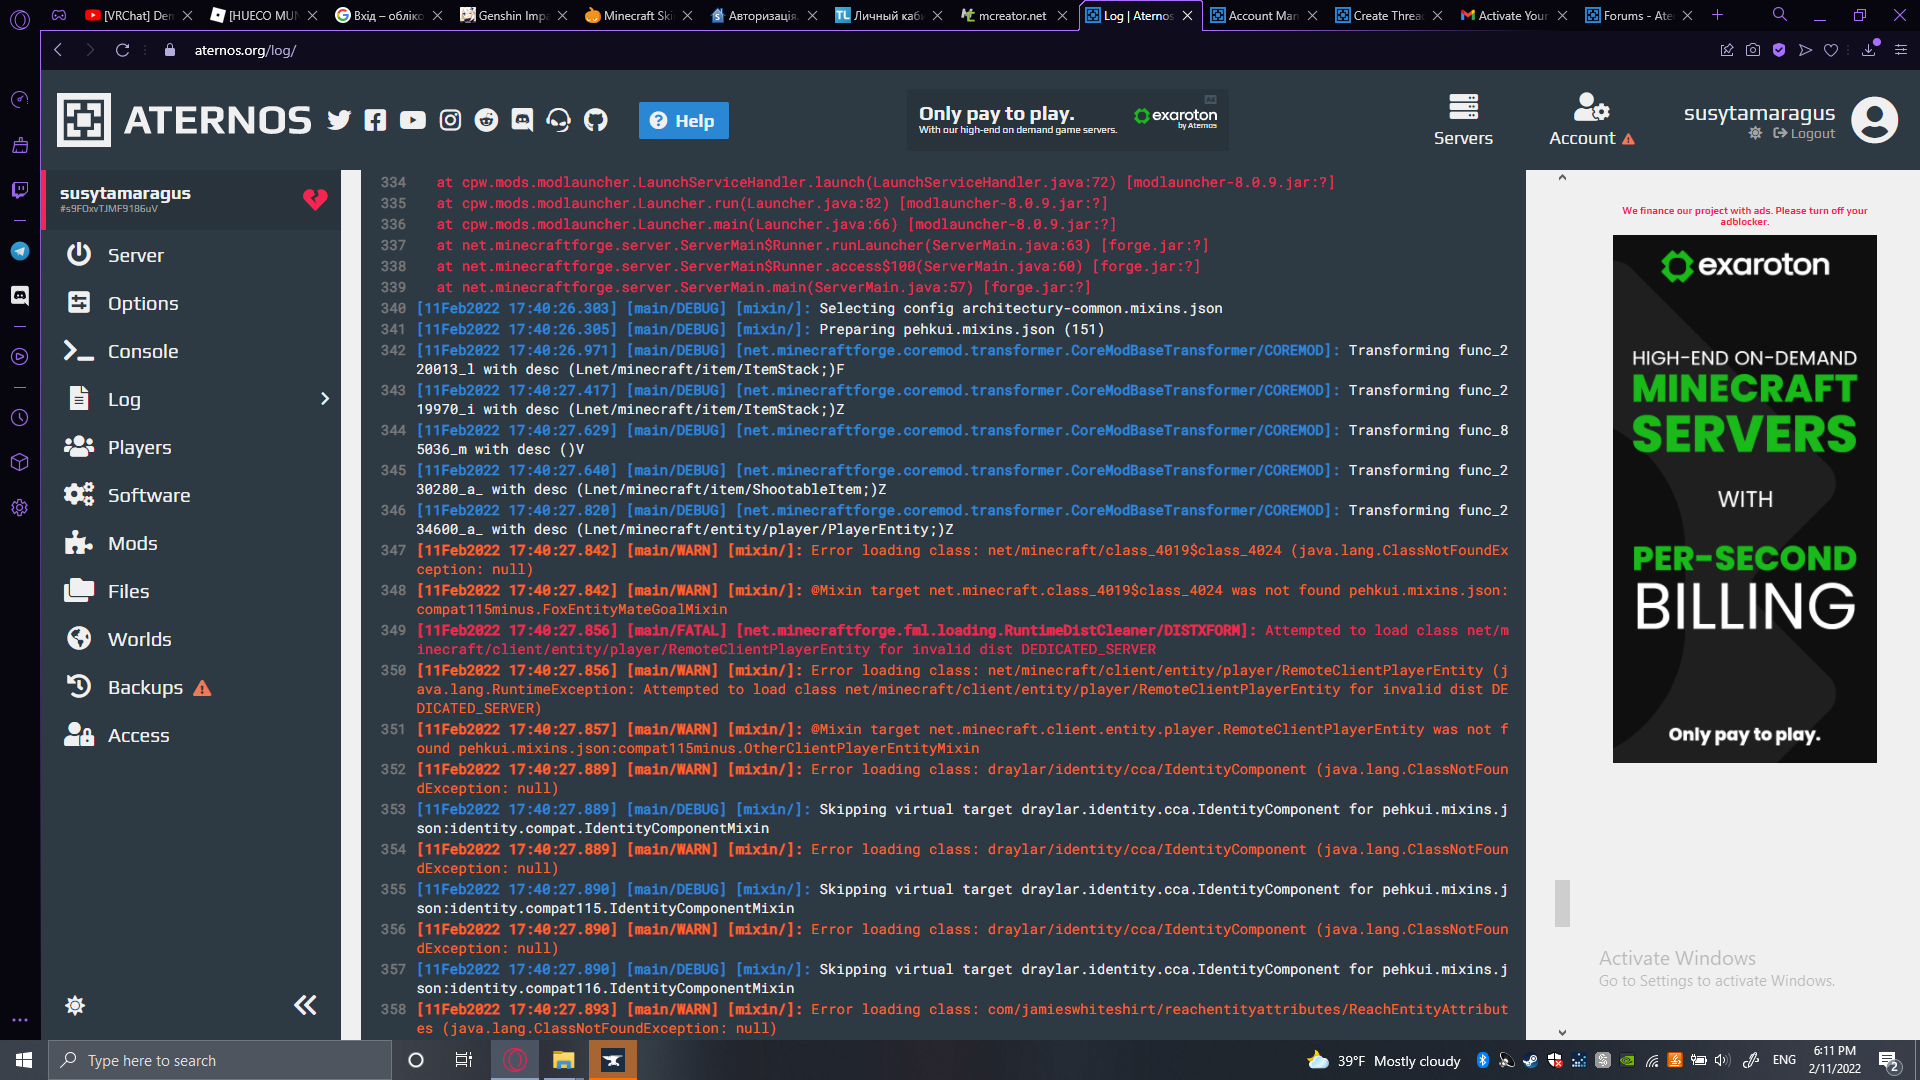
Task: Open Mods in the sidebar
Action: click(191, 543)
